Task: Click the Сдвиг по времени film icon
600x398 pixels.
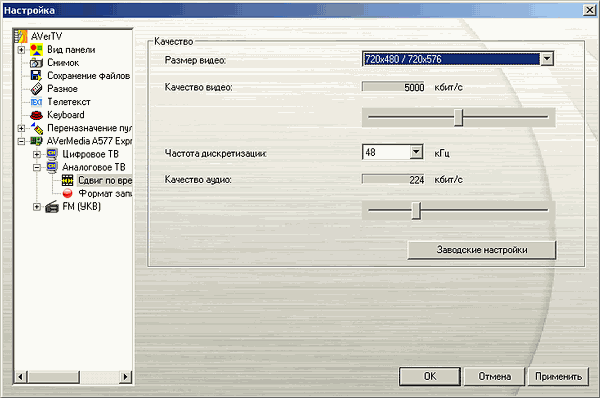Action: click(67, 180)
